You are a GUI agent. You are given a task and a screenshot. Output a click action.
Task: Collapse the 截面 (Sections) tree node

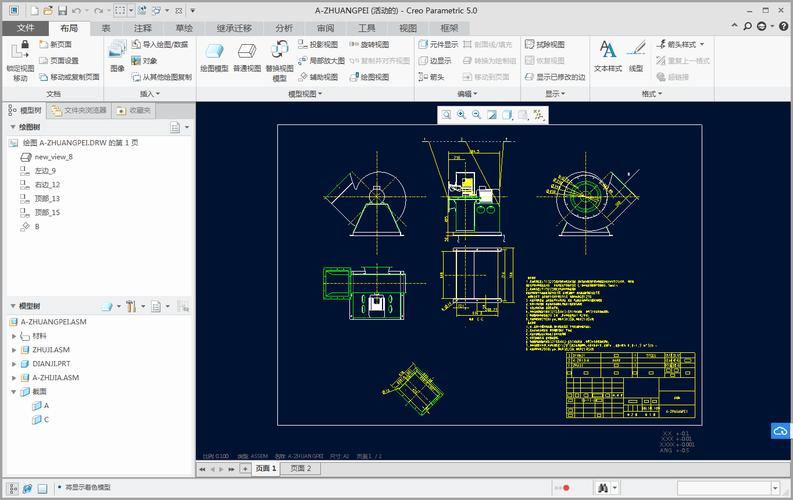coord(14,391)
